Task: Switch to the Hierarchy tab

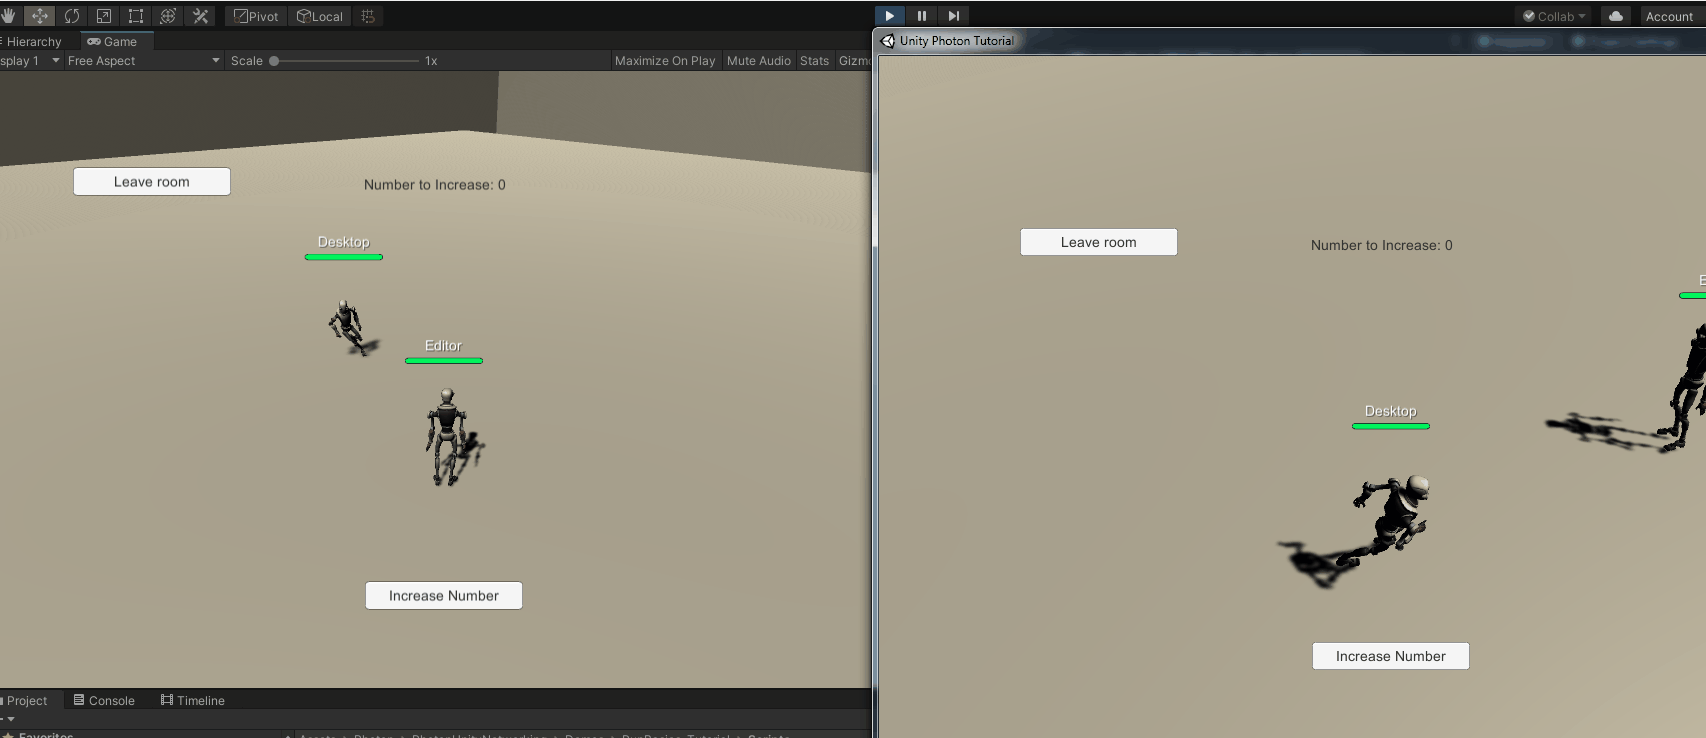Action: 32,41
